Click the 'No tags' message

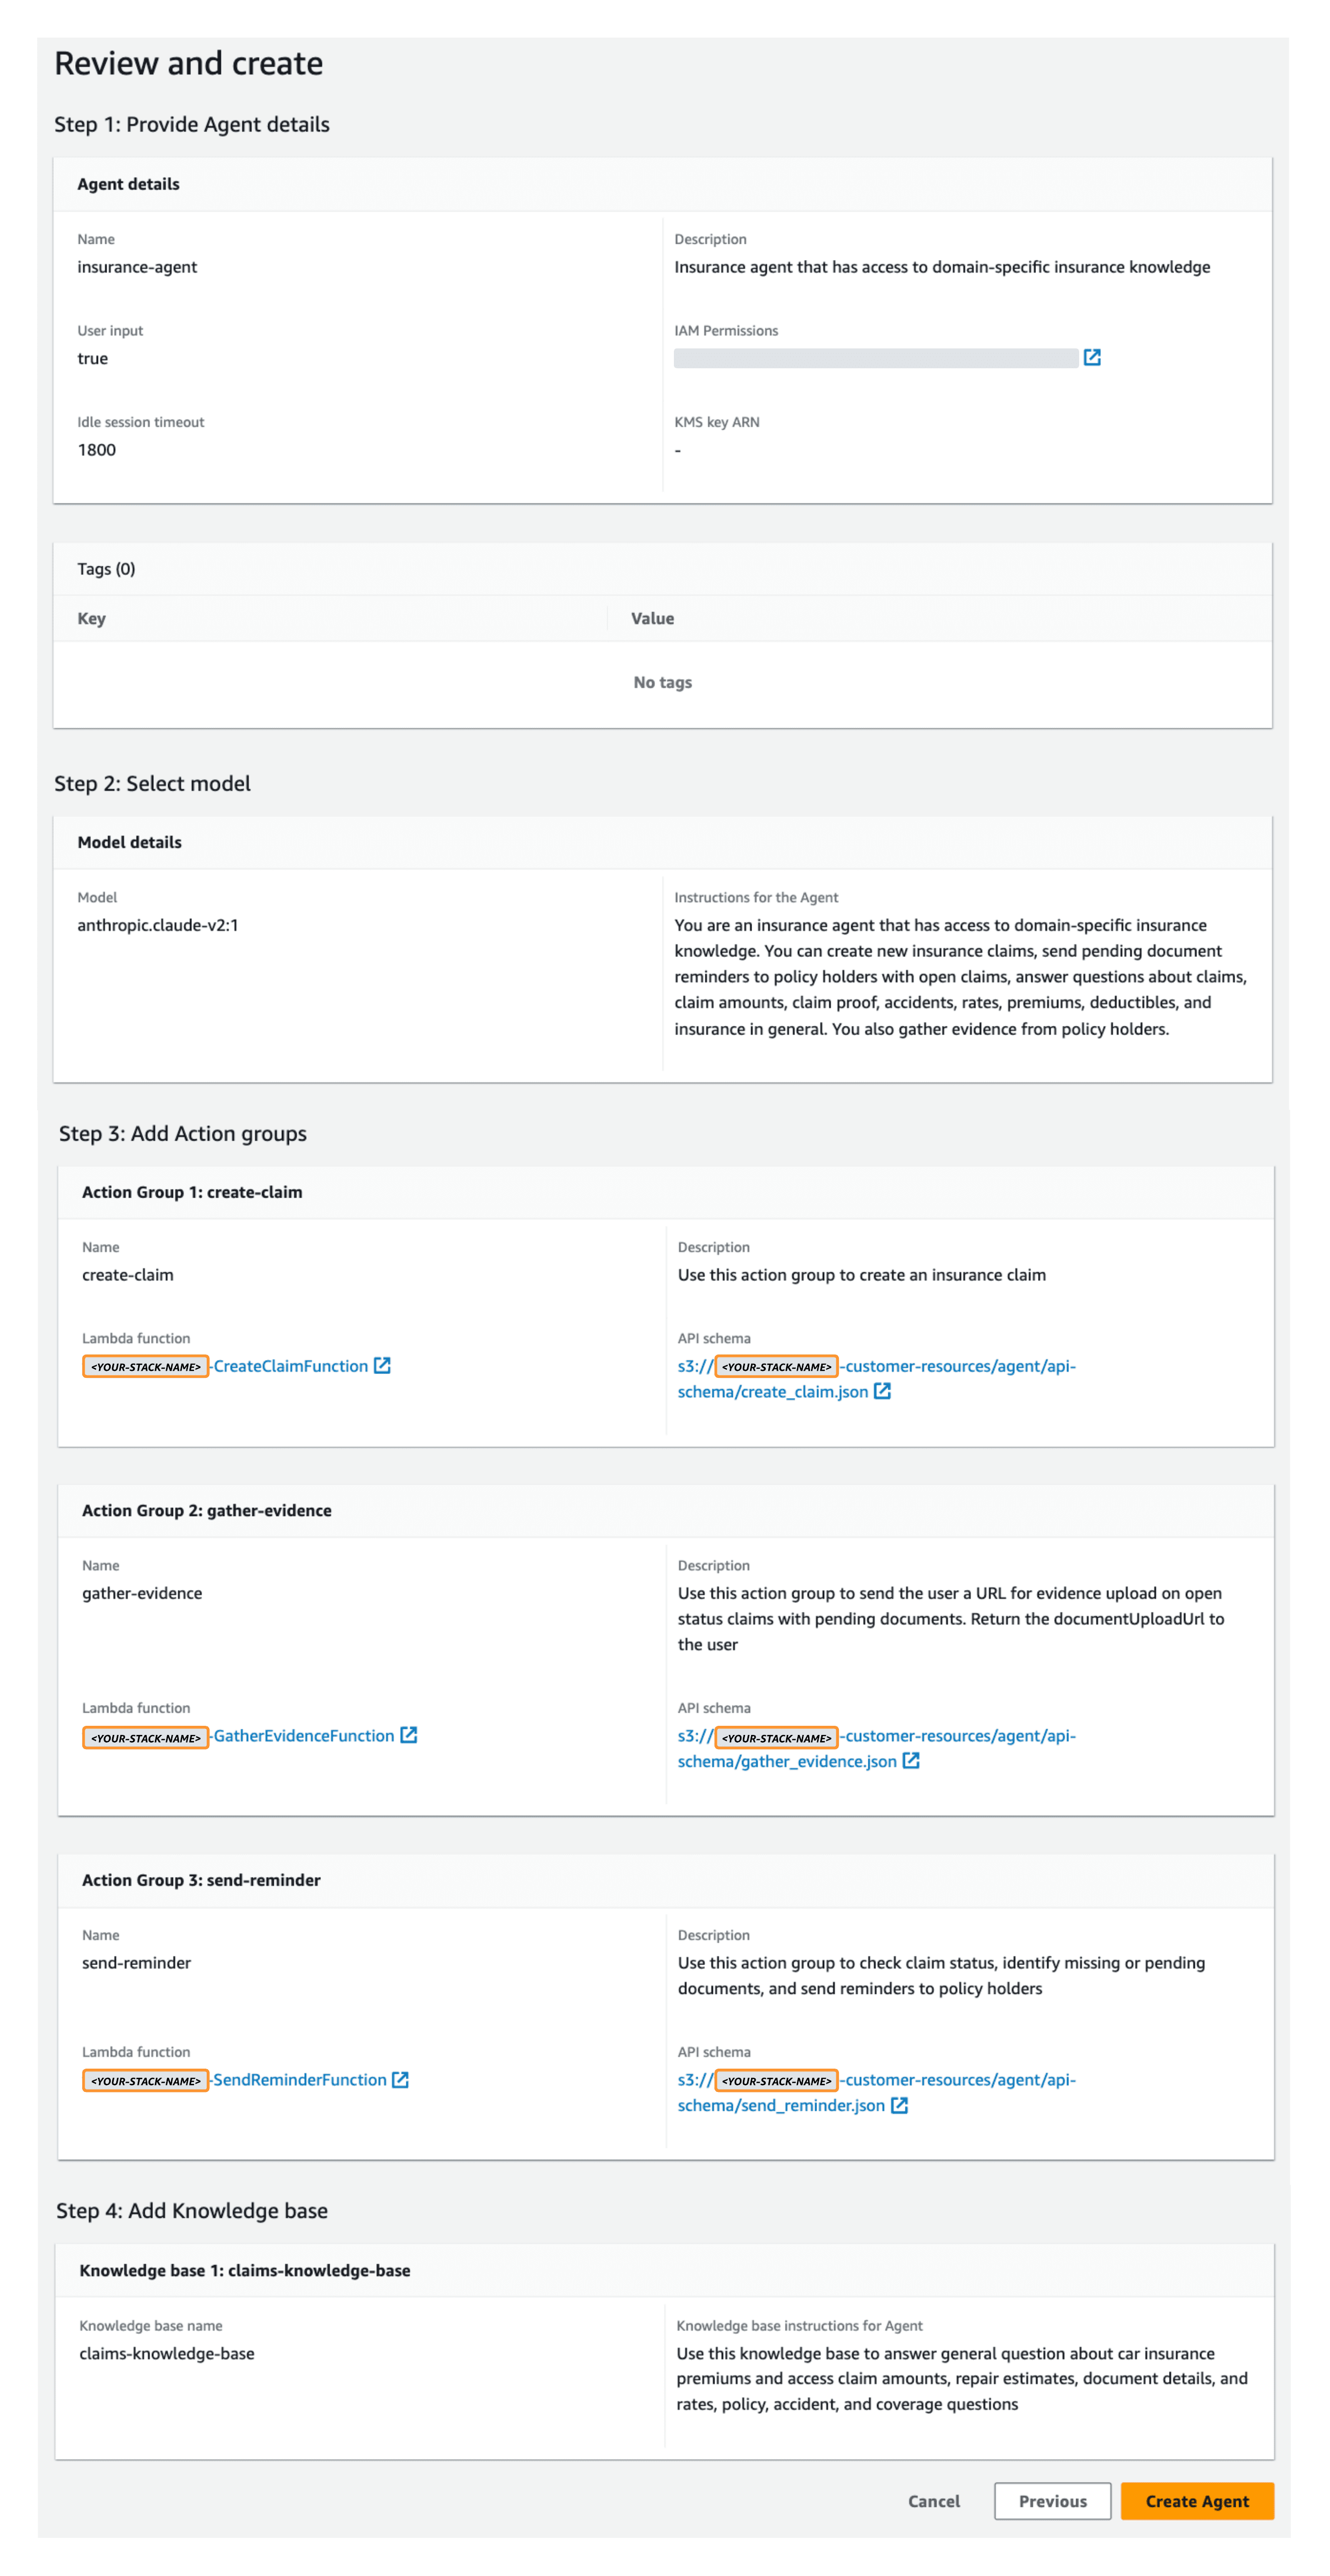pyautogui.click(x=662, y=682)
